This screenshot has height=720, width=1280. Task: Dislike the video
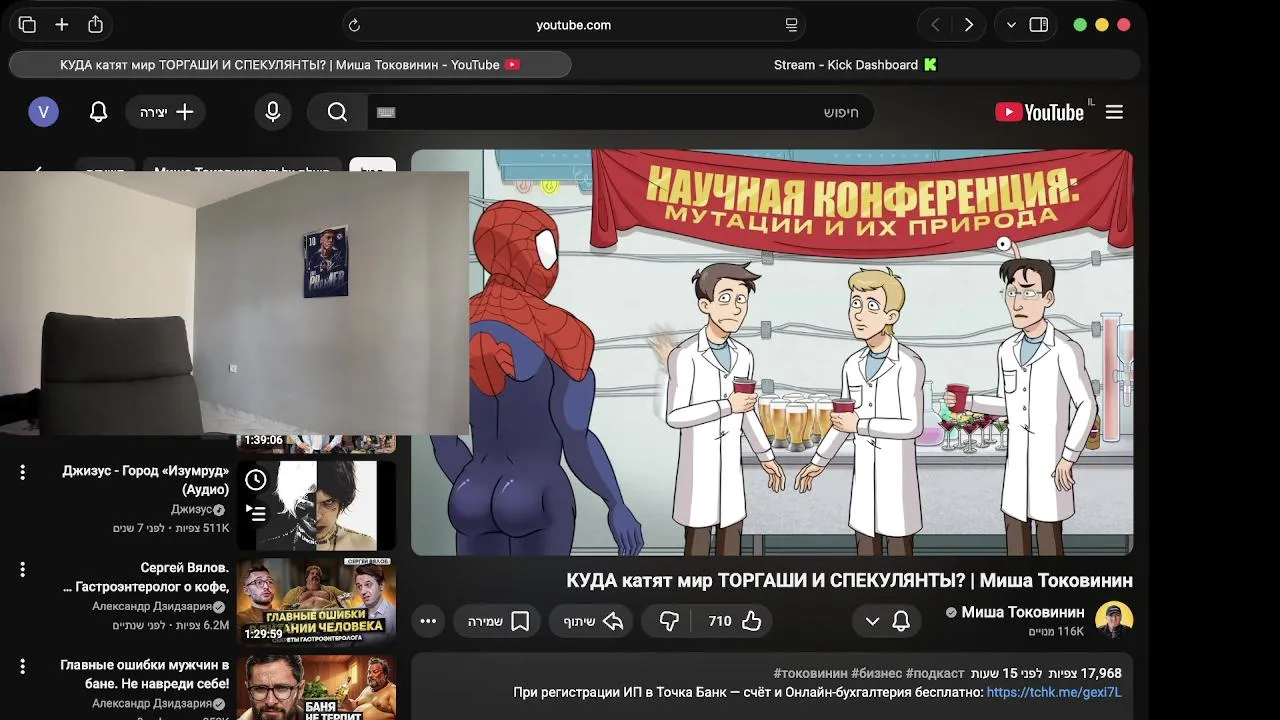(669, 621)
